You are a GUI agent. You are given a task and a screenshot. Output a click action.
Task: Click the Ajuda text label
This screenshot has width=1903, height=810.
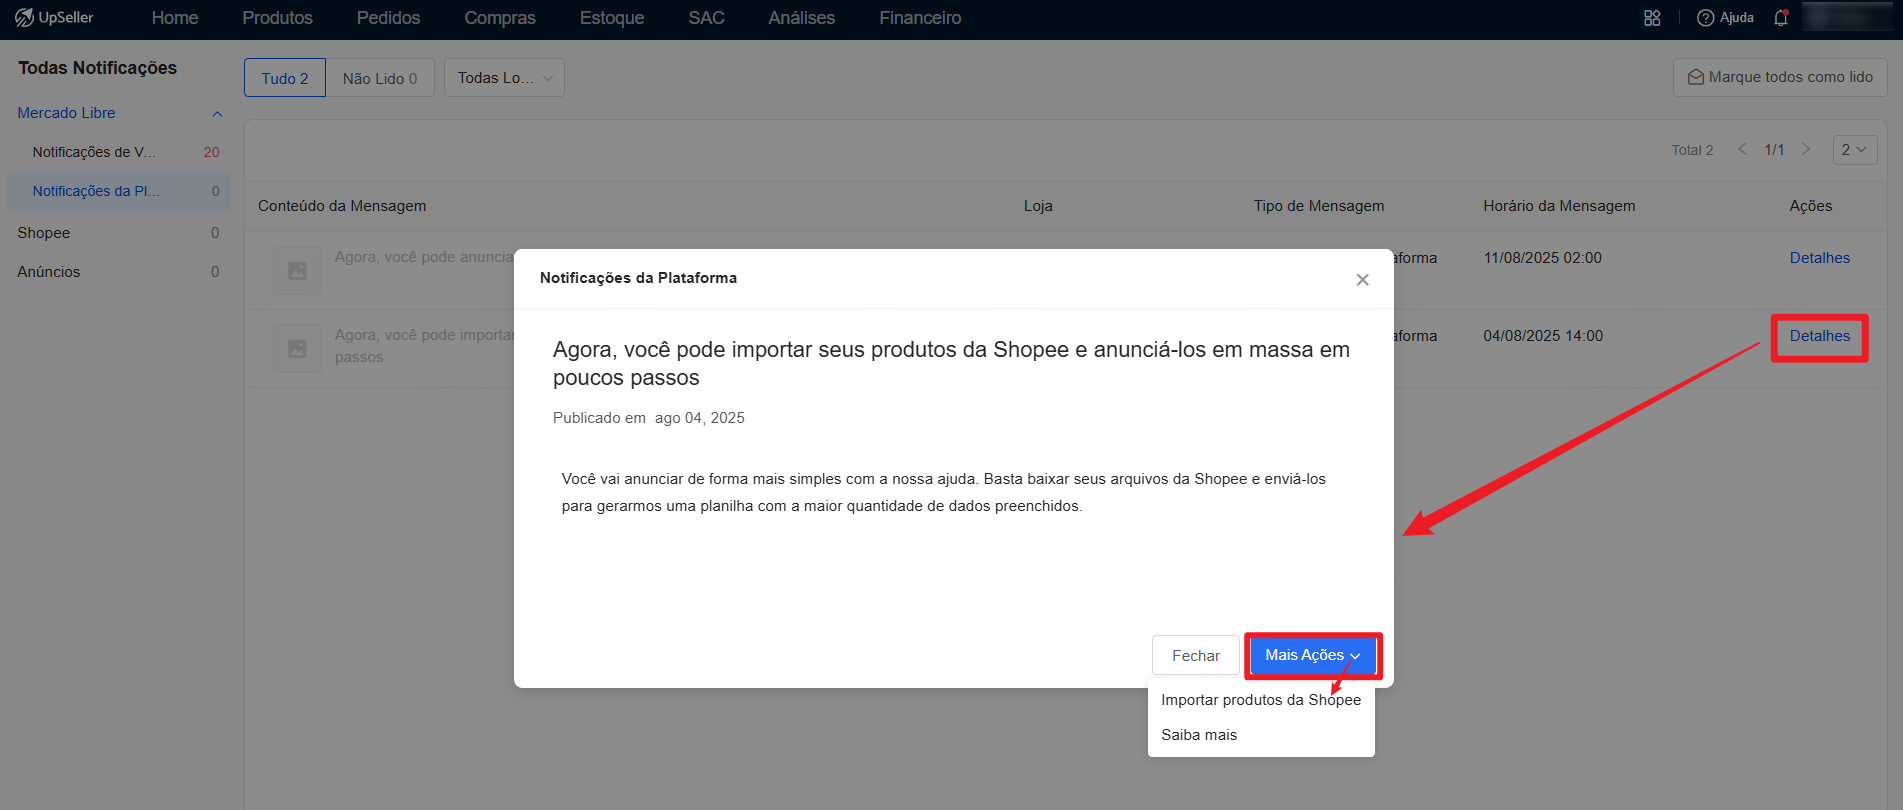pyautogui.click(x=1737, y=18)
